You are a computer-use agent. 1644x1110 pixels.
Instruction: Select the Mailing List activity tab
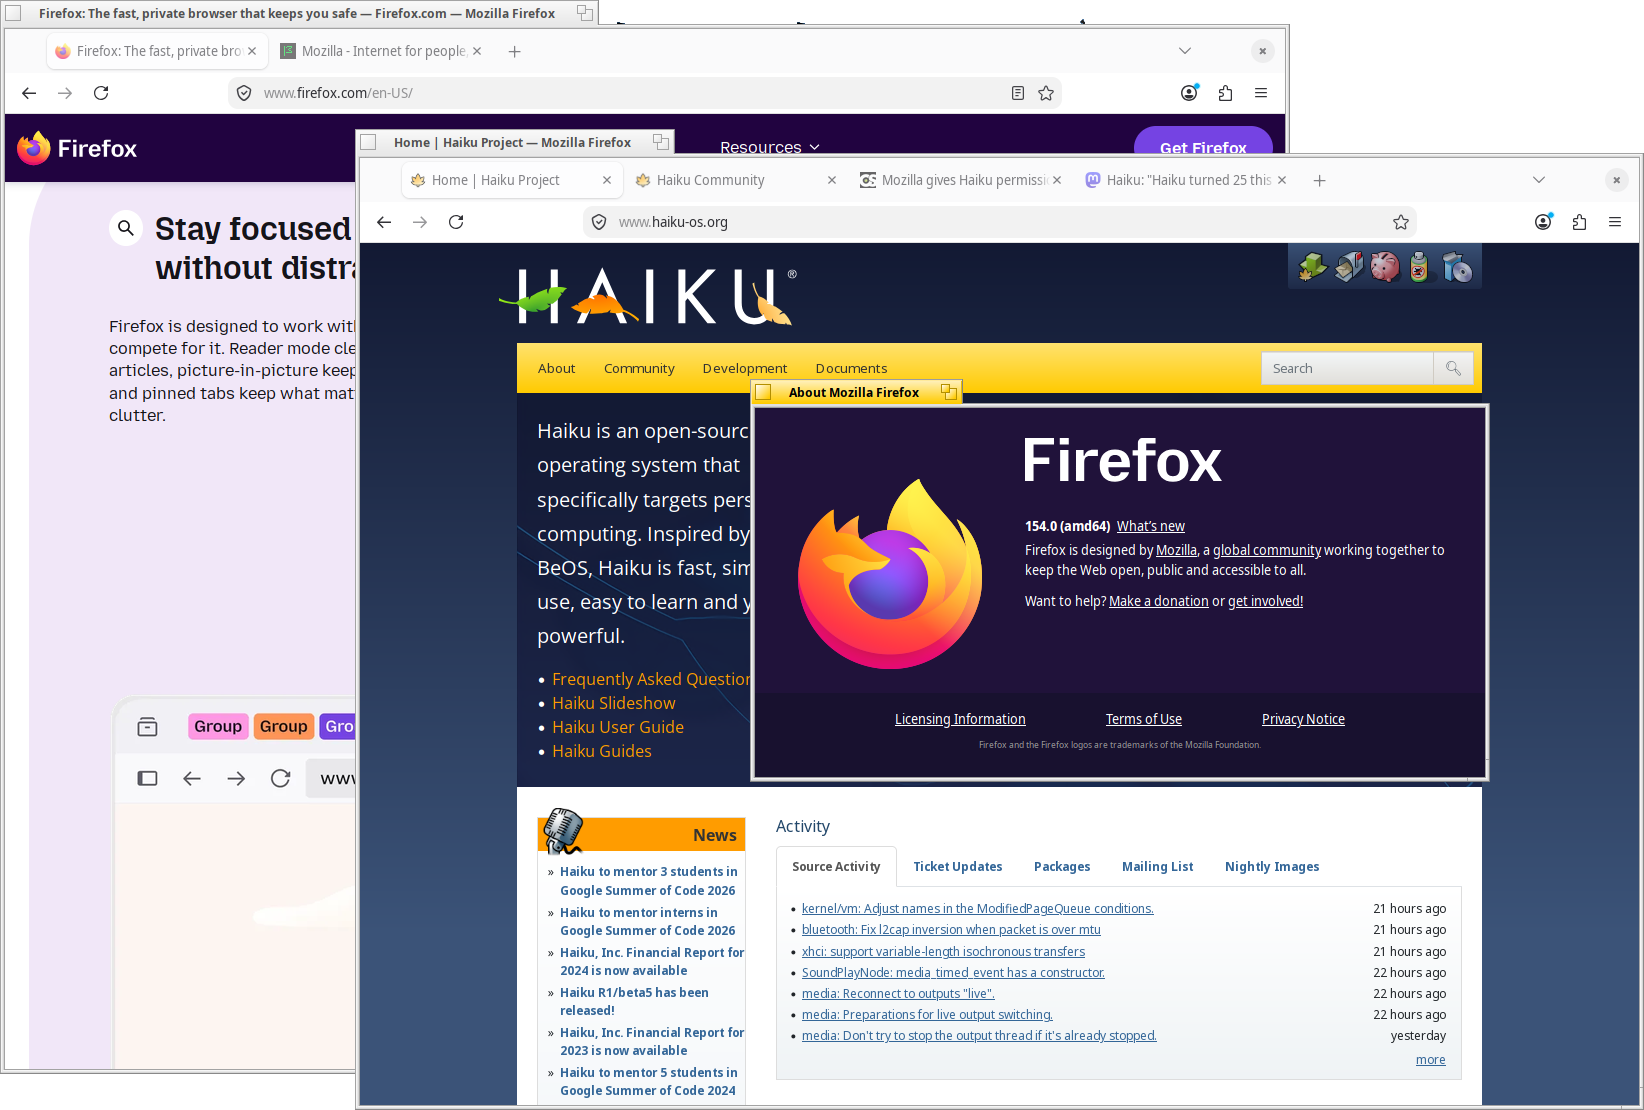tap(1157, 867)
